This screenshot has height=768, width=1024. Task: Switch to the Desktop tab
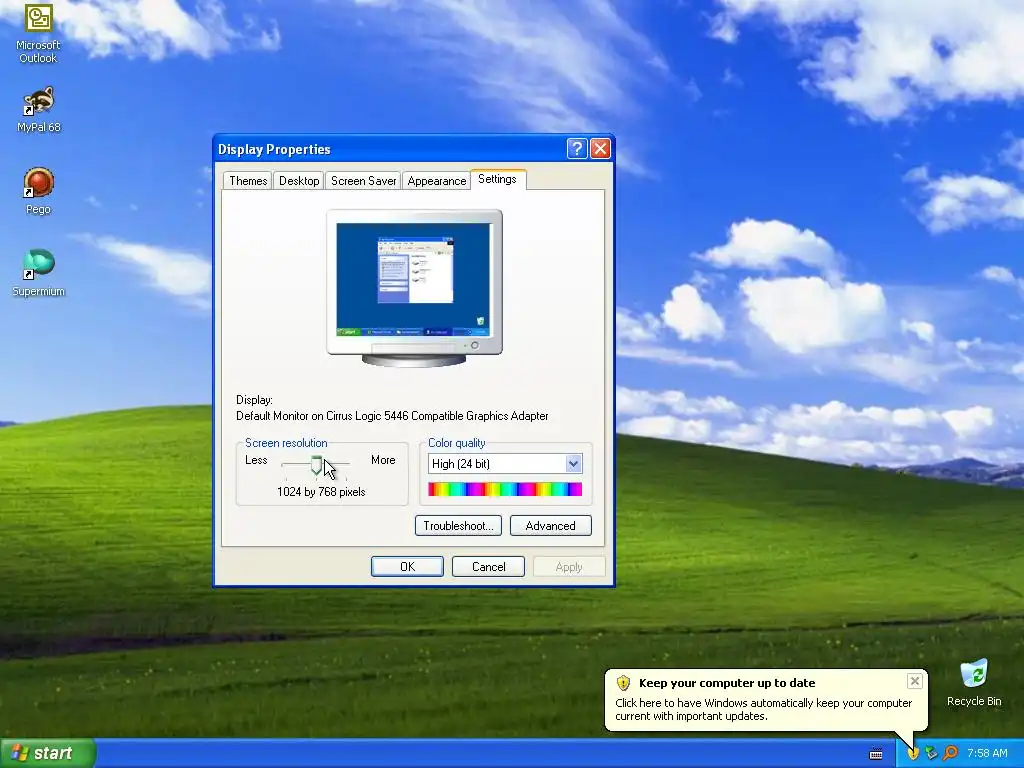[x=299, y=181]
